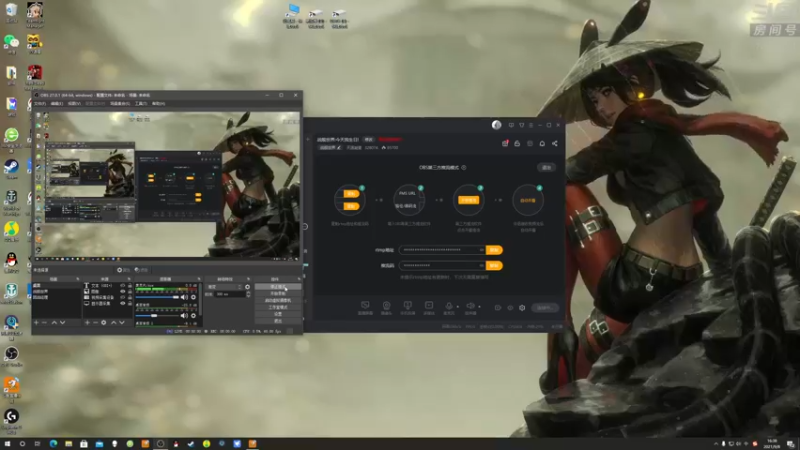Open the File menu in OBS
This screenshot has width=800, height=450.
40,104
